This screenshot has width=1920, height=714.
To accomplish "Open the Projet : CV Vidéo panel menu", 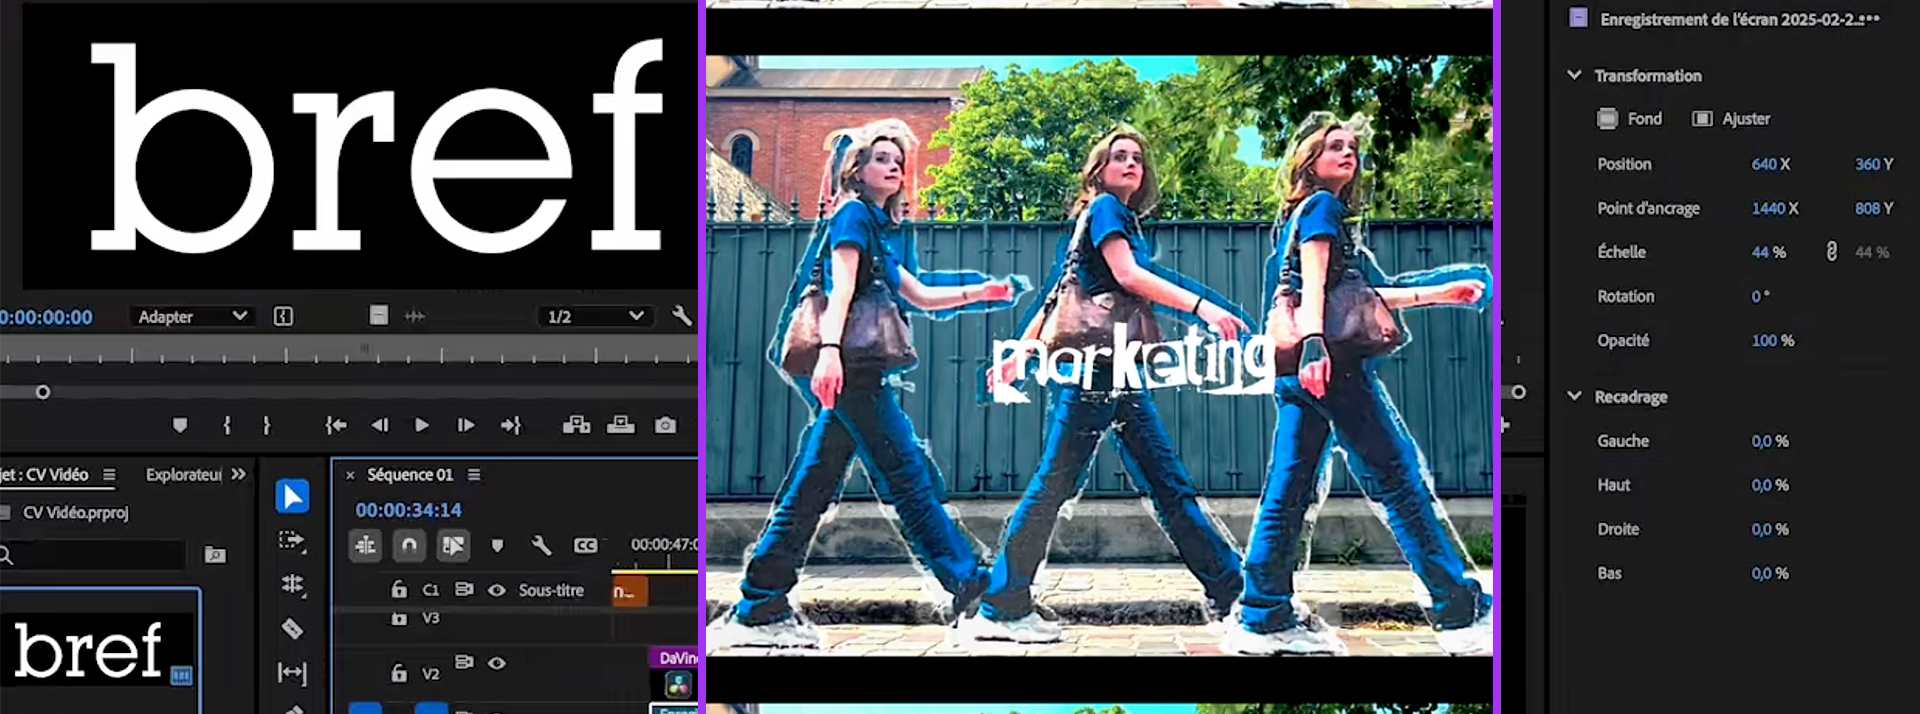I will click(x=109, y=475).
